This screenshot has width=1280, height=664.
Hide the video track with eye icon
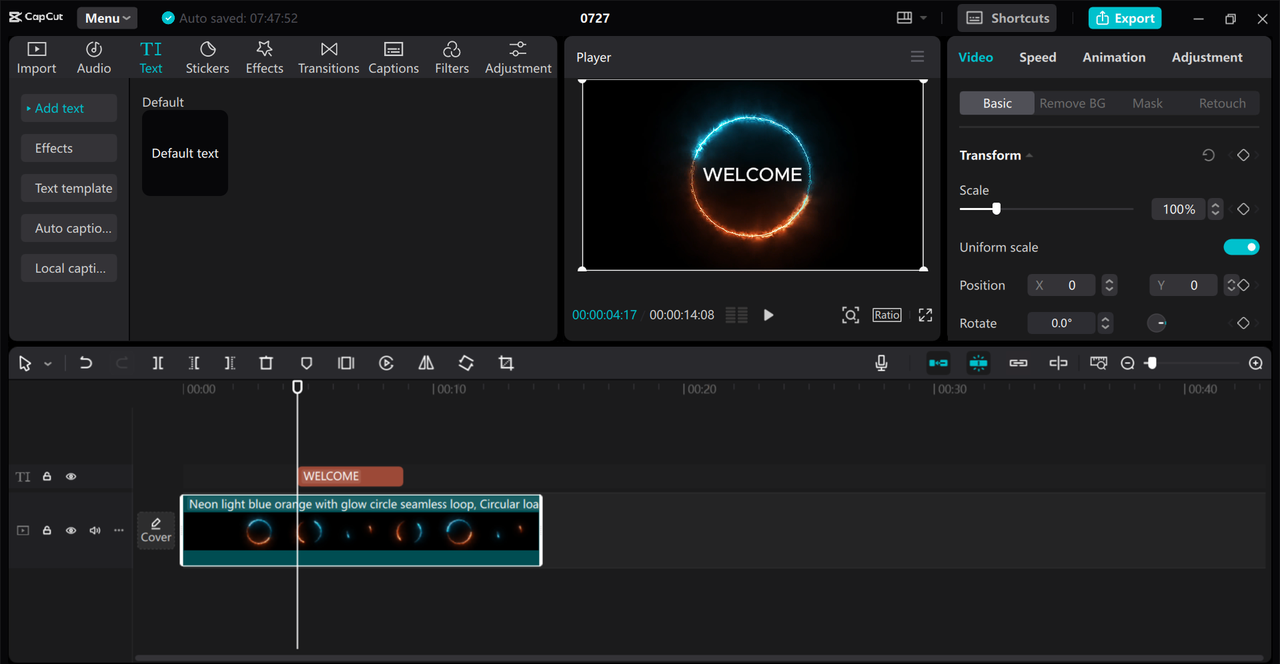point(71,530)
